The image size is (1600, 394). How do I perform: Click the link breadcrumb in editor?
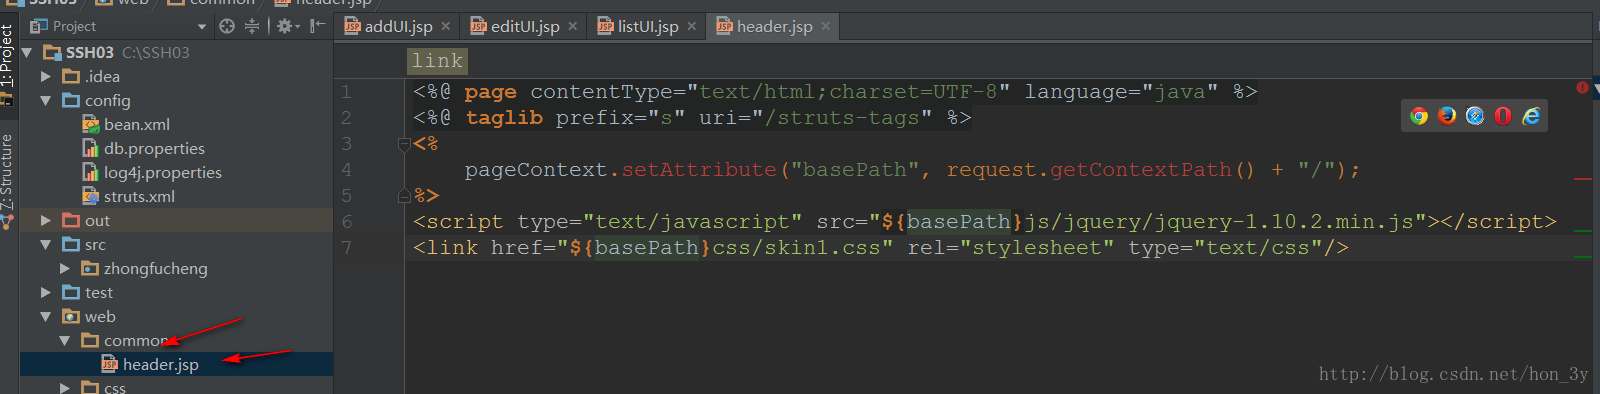tap(437, 61)
